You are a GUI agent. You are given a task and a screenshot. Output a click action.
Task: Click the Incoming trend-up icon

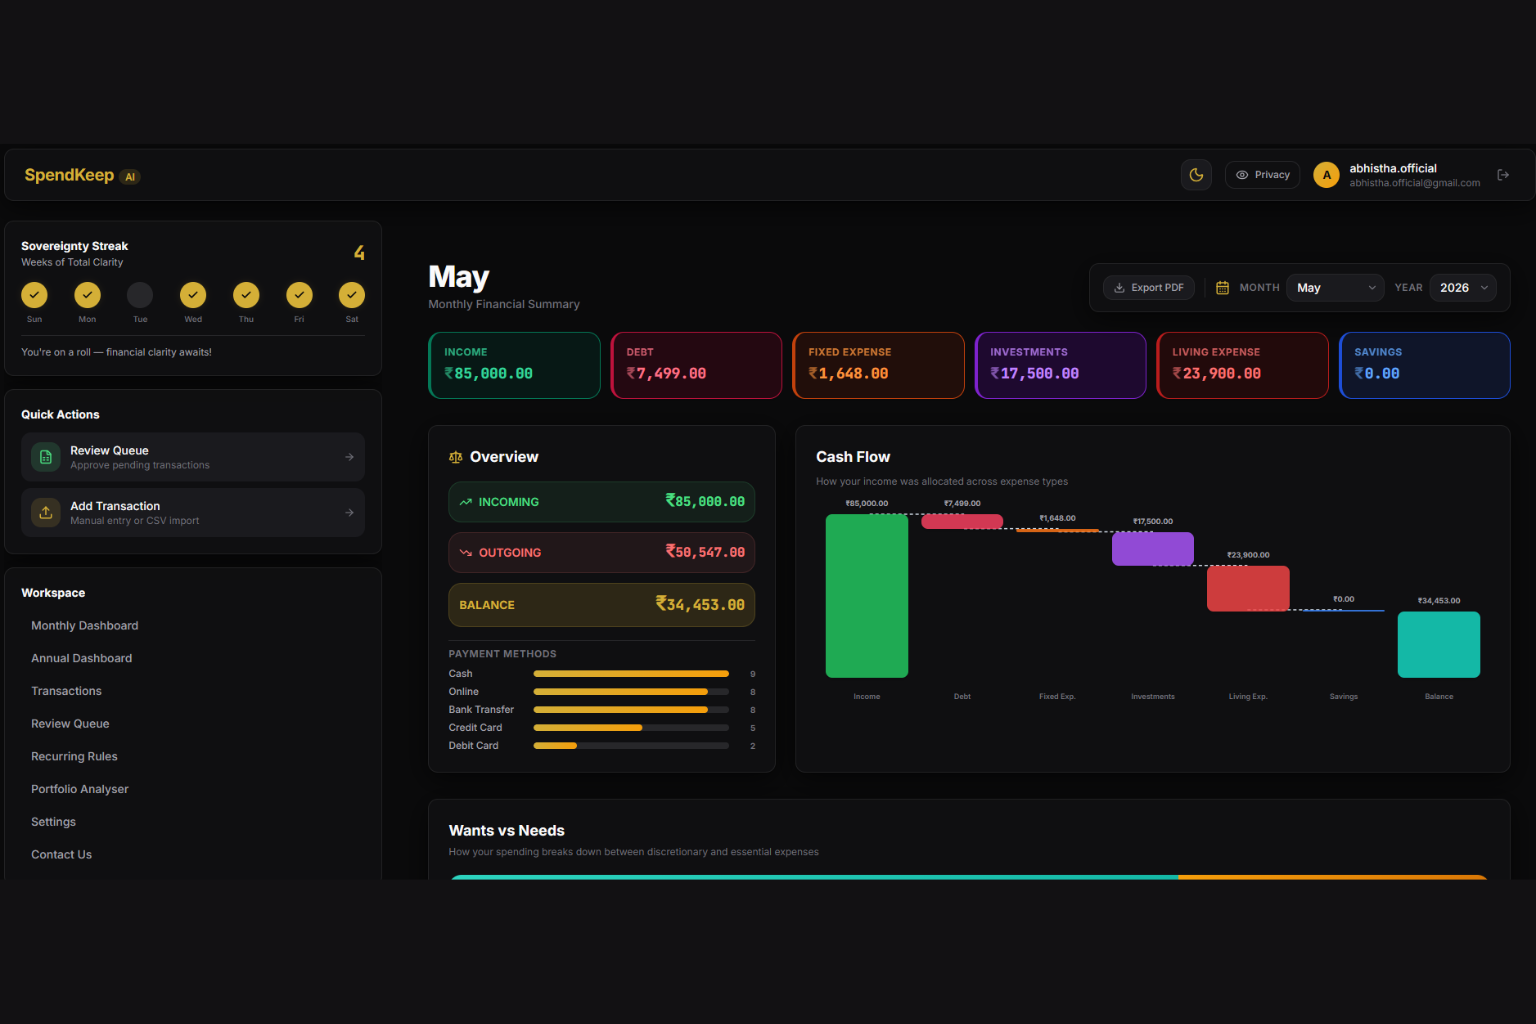[466, 502]
